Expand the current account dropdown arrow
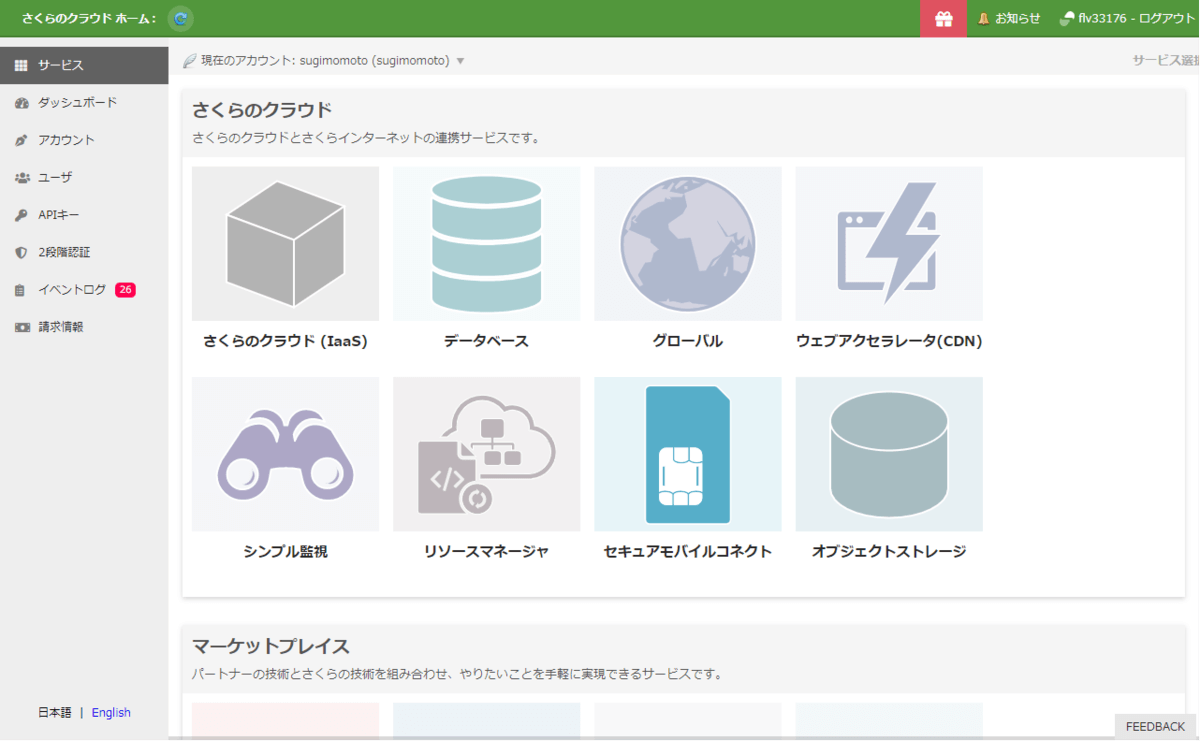 [x=460, y=61]
